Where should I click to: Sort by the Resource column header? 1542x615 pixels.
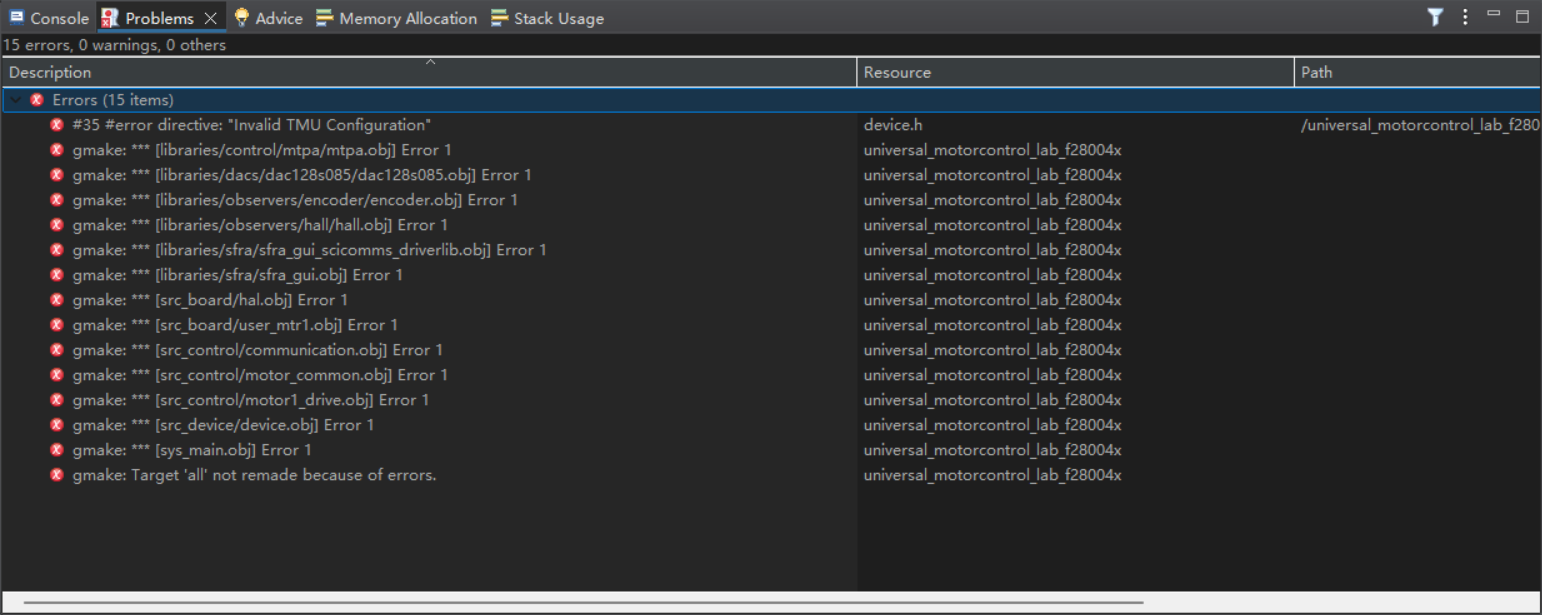(897, 72)
